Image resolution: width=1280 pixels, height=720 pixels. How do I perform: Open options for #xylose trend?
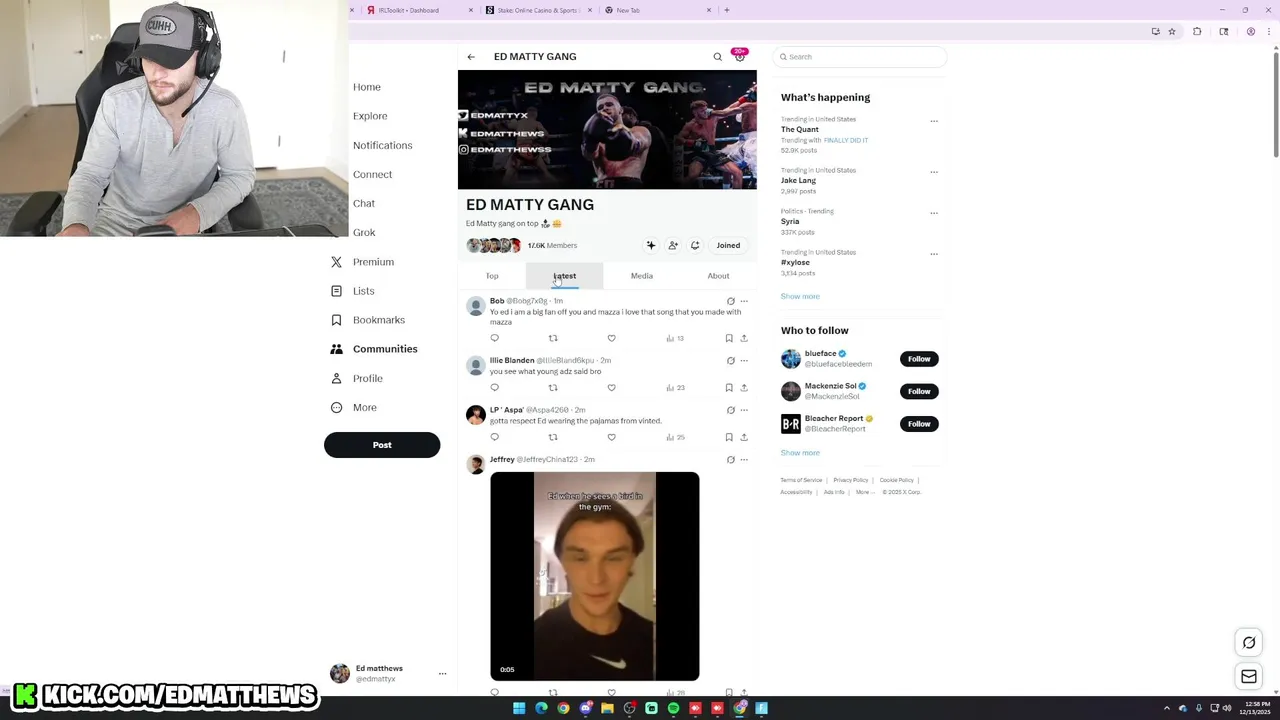[x=934, y=254]
